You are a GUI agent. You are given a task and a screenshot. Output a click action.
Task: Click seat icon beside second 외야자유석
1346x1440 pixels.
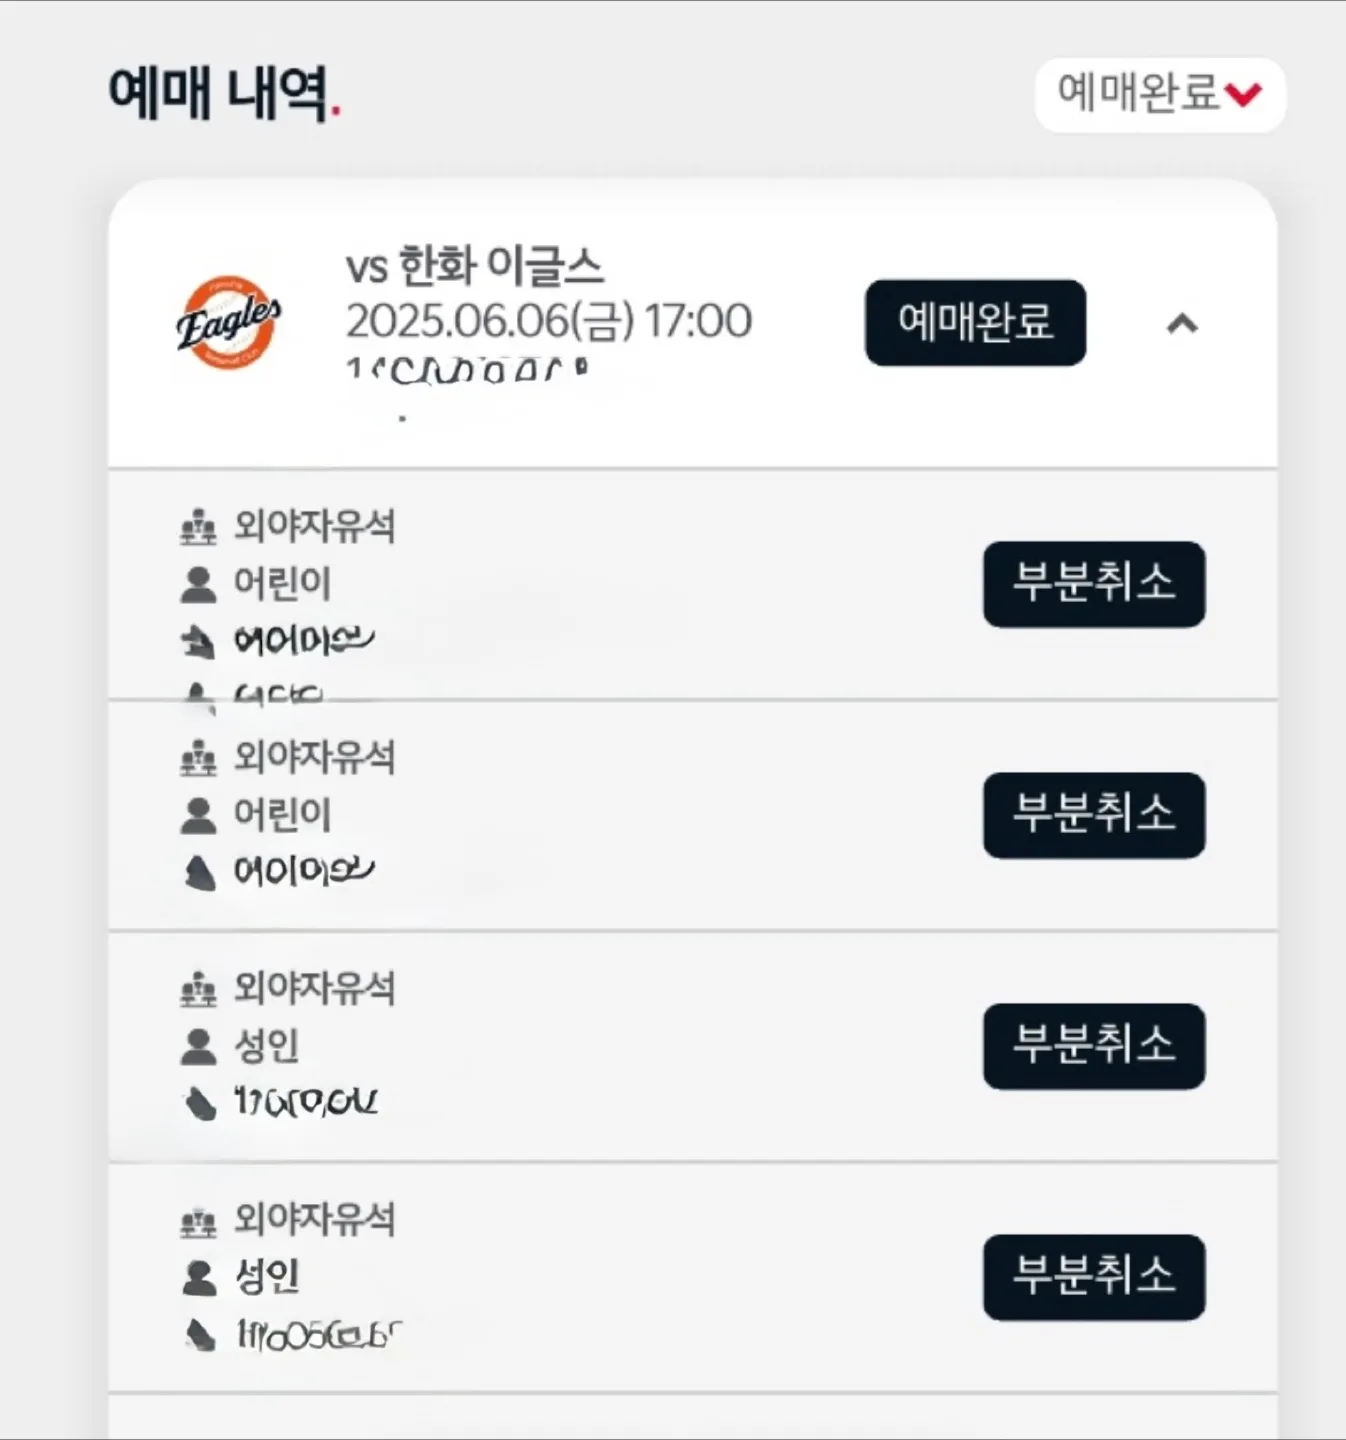pos(198,757)
